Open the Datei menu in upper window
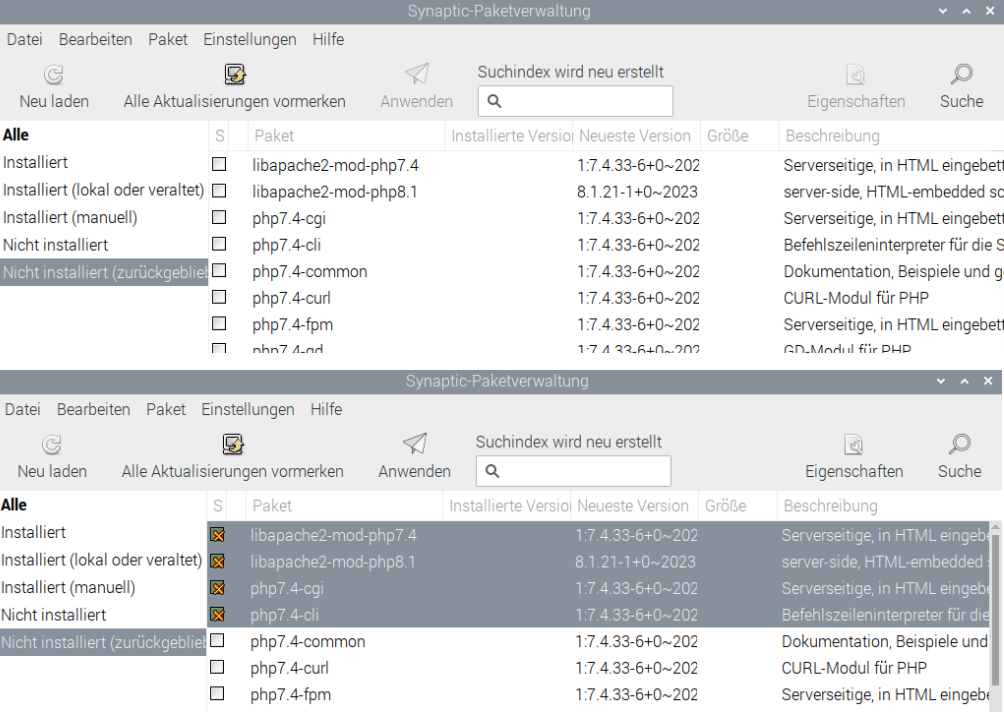This screenshot has height=712, width=1004. 24,39
